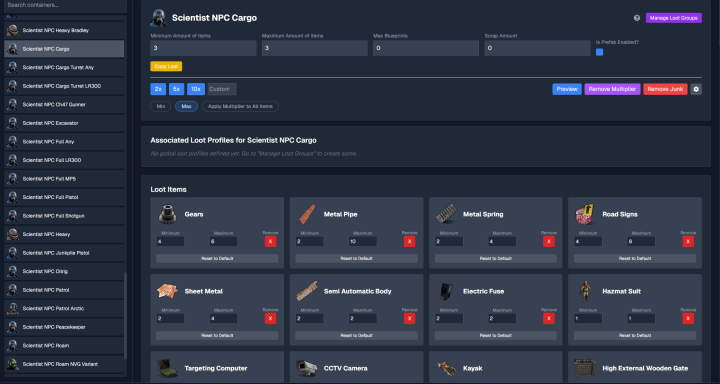
Task: Apply the 10x multiplier
Action: pyautogui.click(x=196, y=89)
